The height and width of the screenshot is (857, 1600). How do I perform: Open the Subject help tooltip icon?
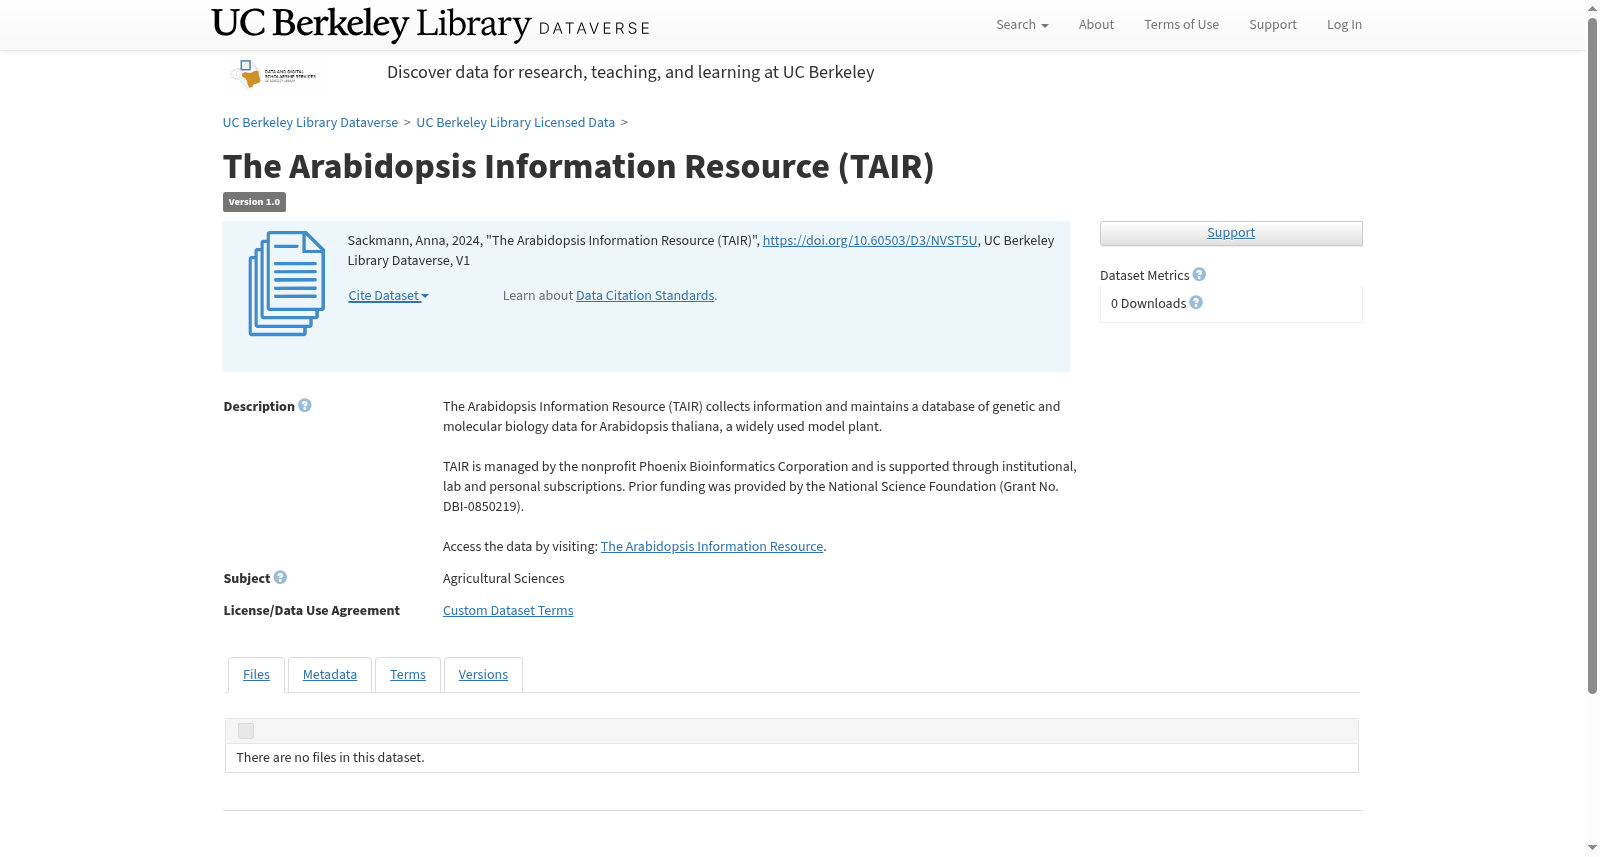tap(280, 578)
